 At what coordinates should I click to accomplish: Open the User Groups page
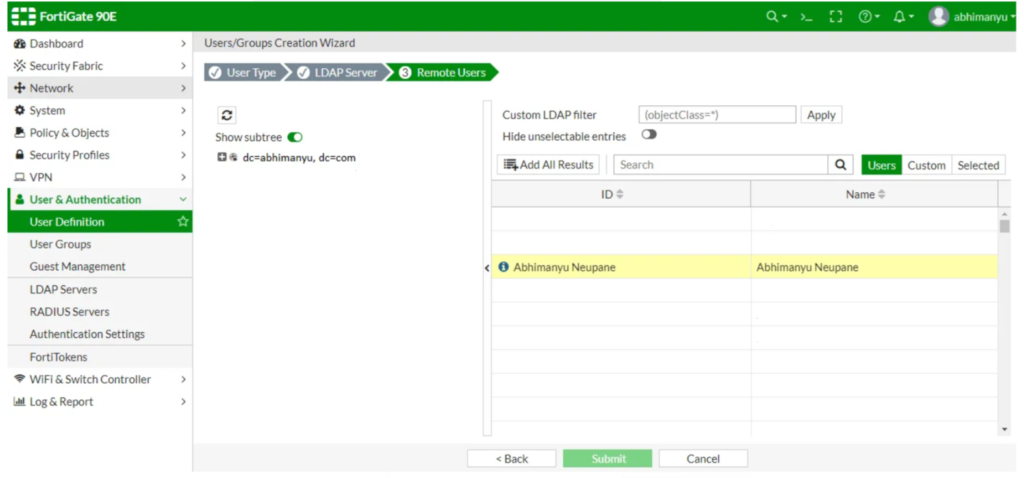[100, 244]
